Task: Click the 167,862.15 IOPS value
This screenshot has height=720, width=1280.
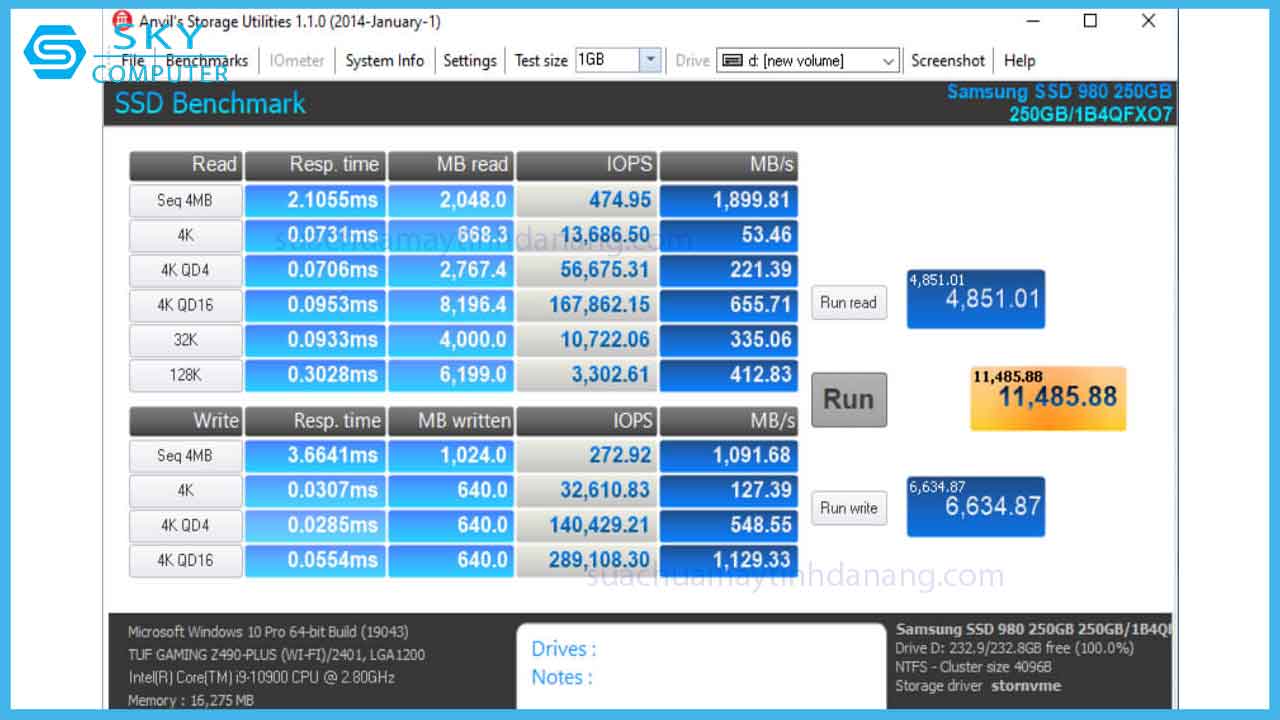Action: point(586,305)
